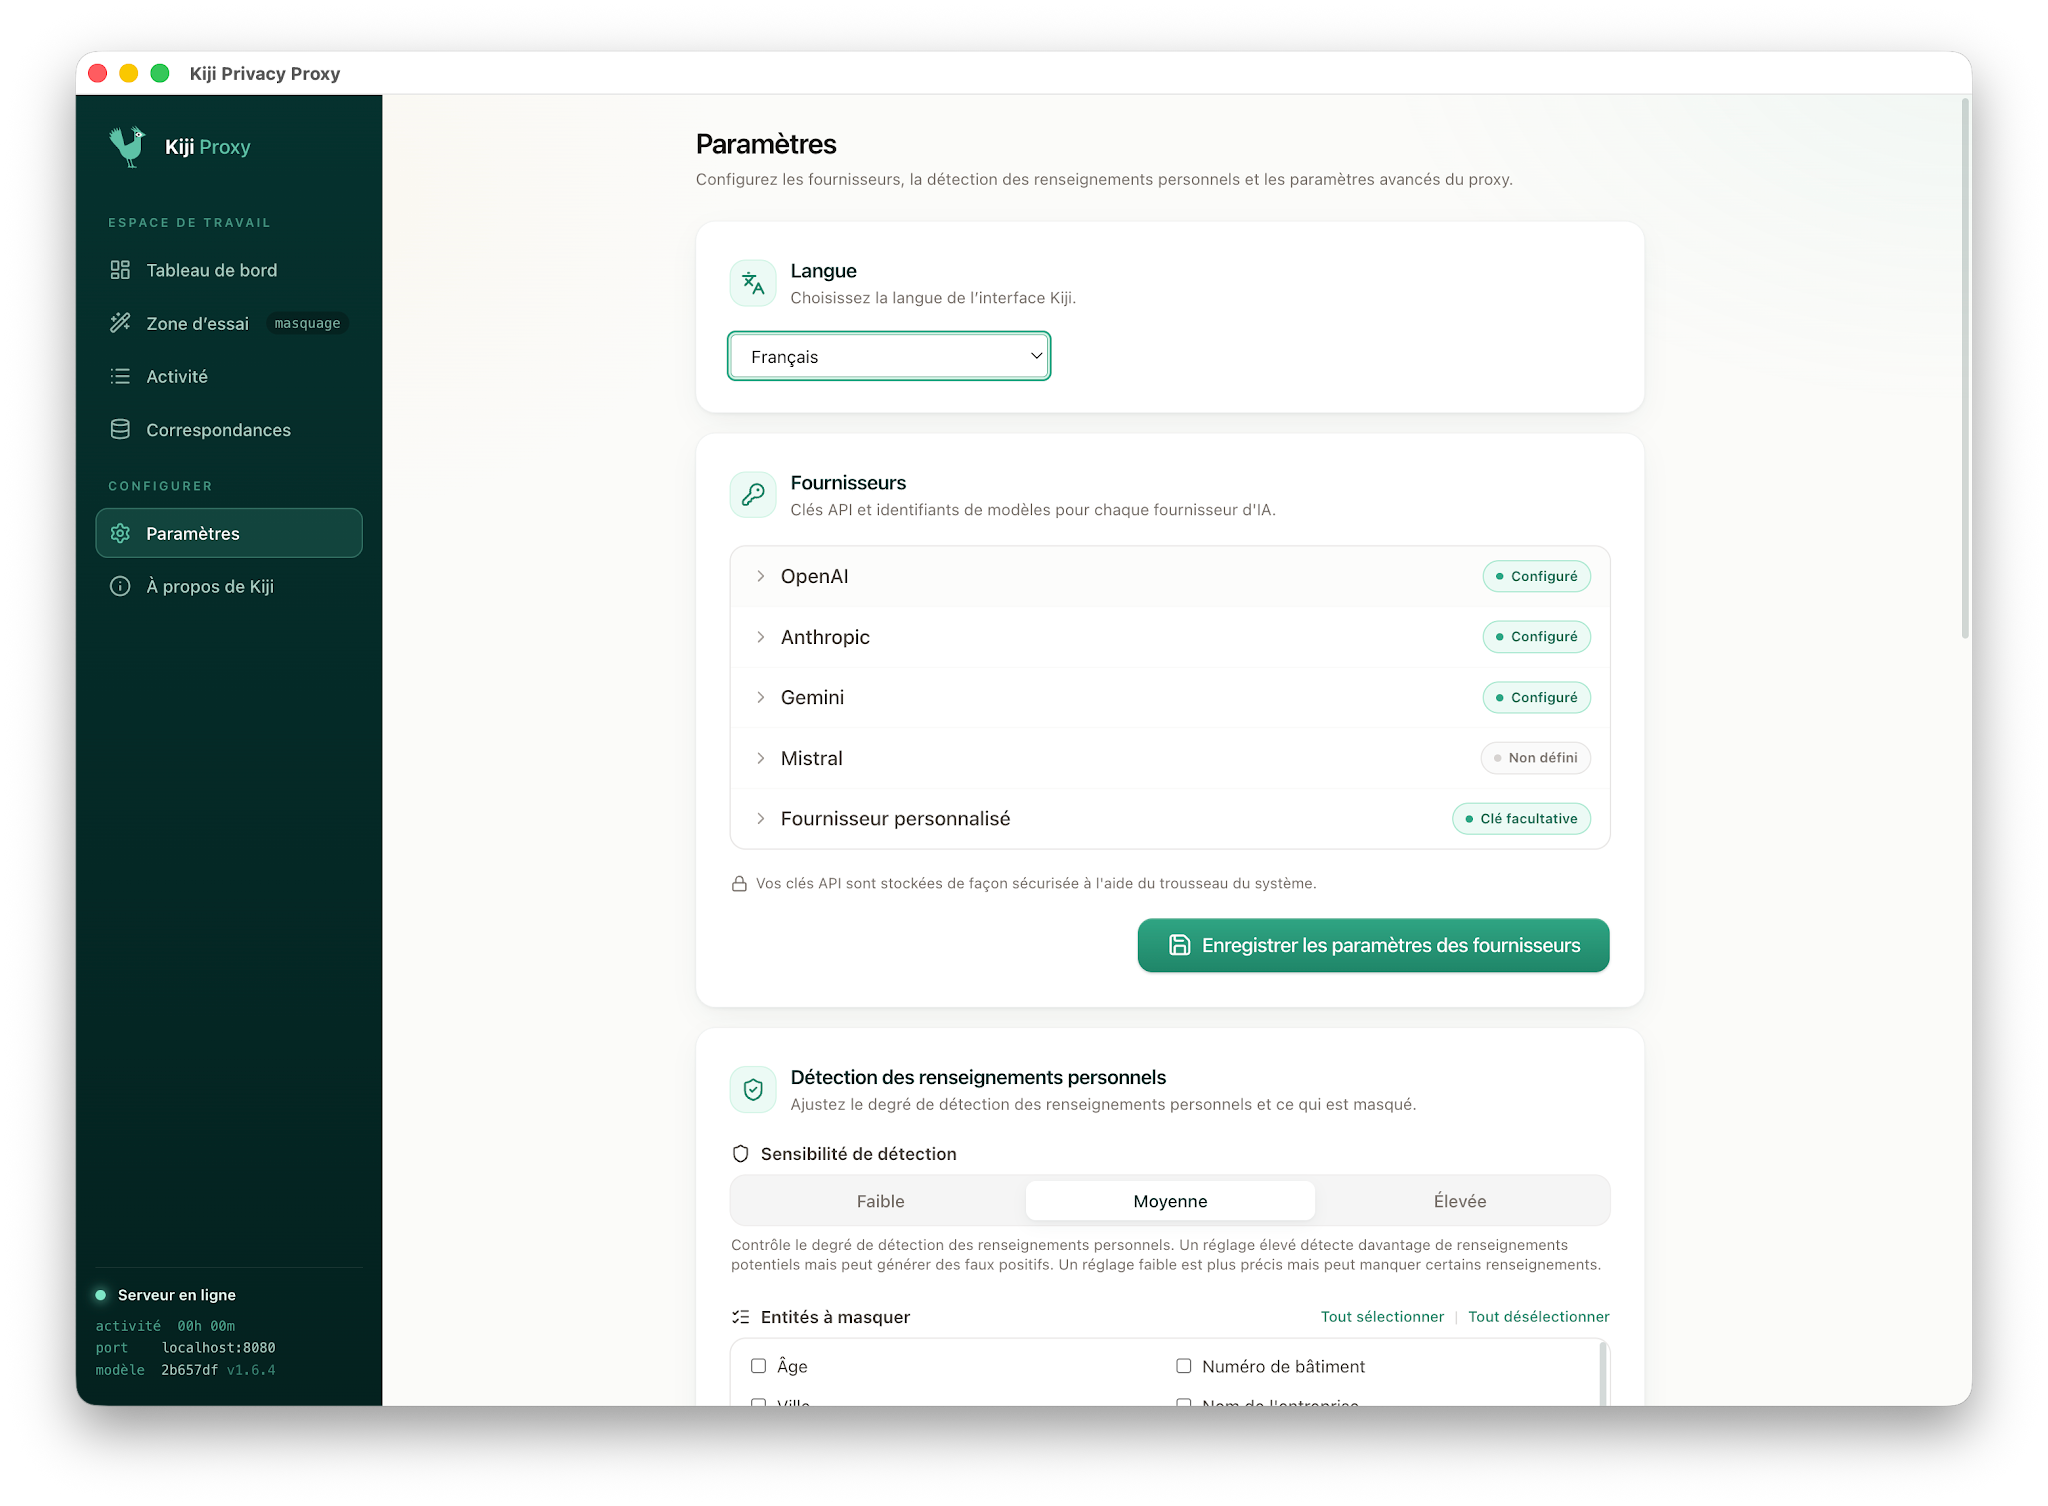Click the main page vertical scrollbar
The height and width of the screenshot is (1506, 2048).
[1965, 368]
